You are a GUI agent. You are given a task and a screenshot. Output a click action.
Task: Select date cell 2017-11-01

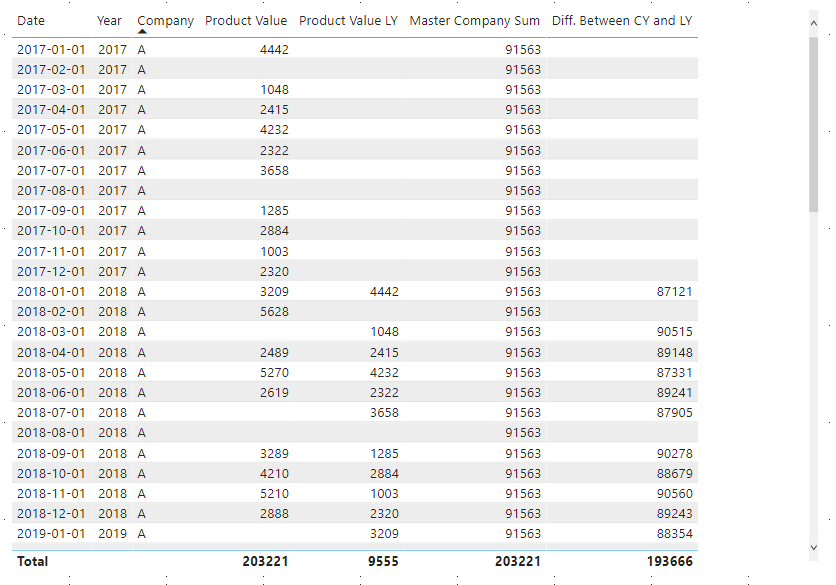[51, 252]
